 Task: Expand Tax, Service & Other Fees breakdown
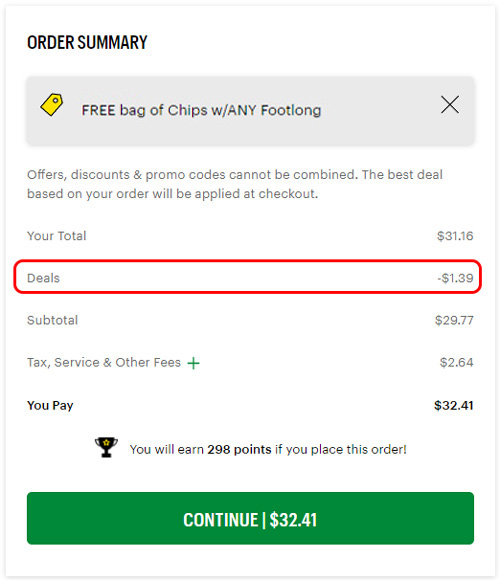click(193, 363)
